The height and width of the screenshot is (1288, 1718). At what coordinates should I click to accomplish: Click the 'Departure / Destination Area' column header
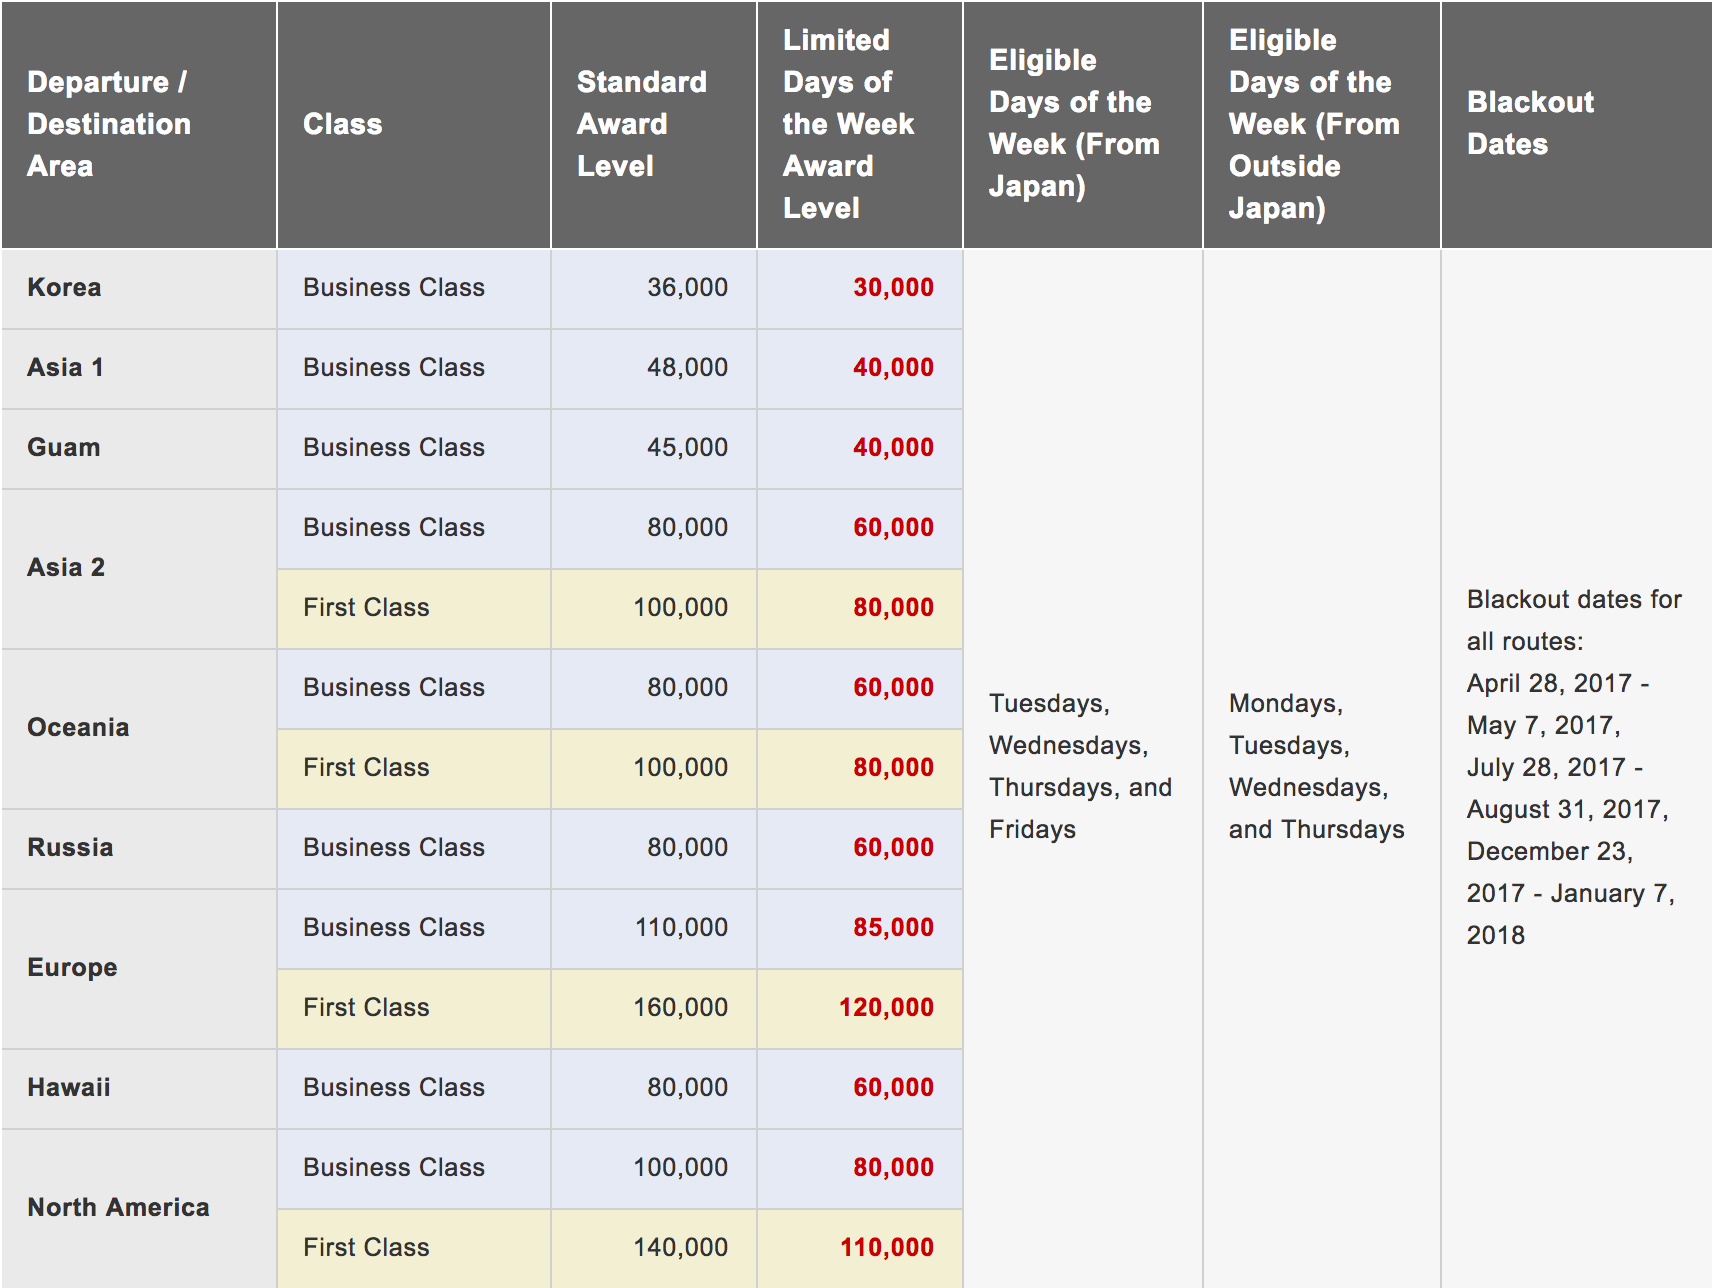coord(139,124)
